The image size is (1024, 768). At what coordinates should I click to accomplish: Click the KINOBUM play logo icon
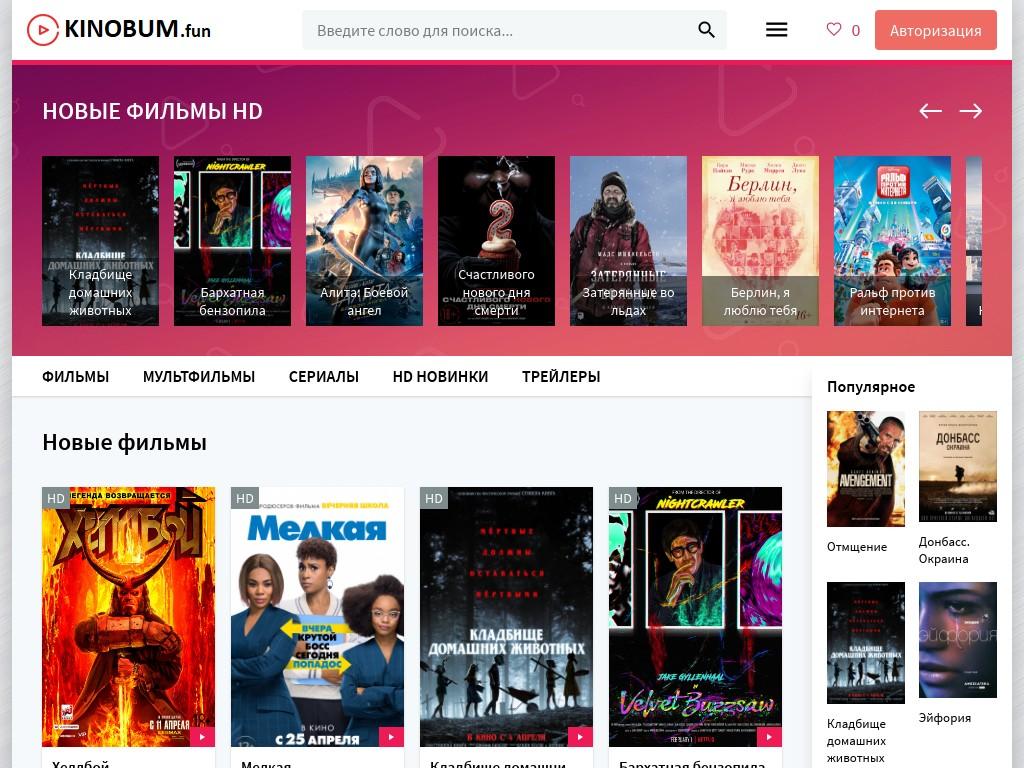click(x=42, y=30)
